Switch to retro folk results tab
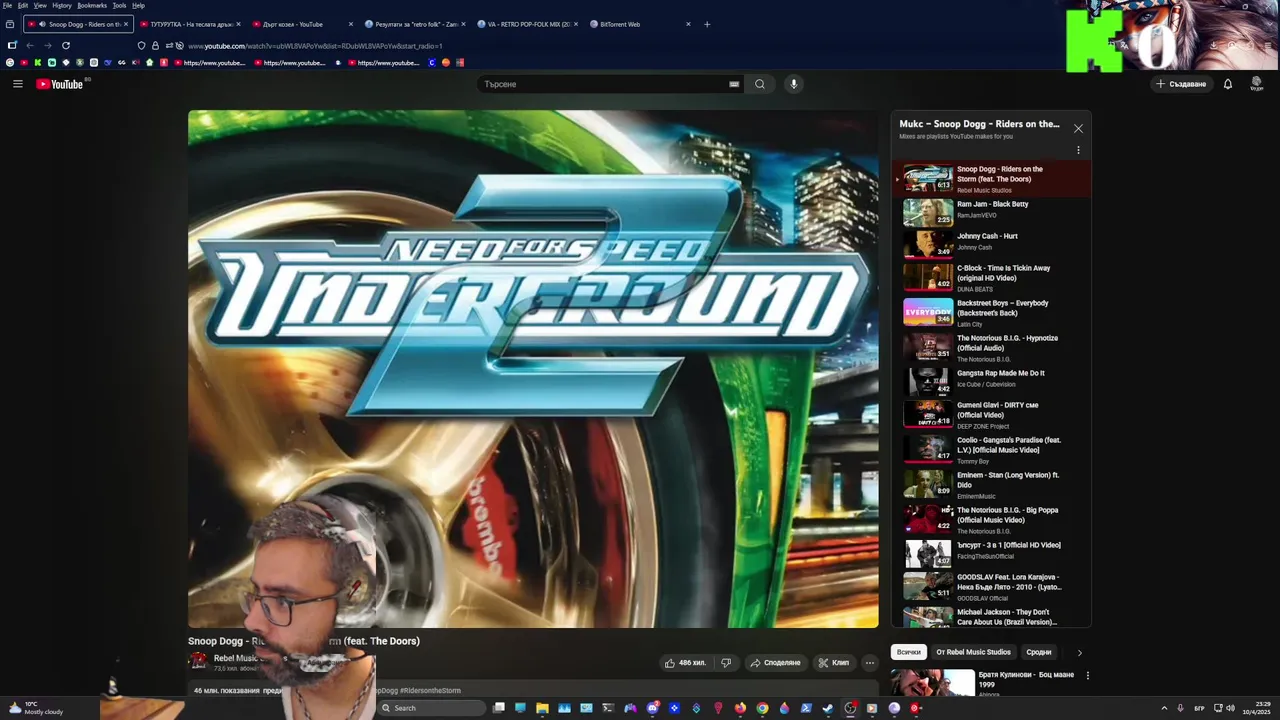Viewport: 1280px width, 720px height. click(414, 24)
